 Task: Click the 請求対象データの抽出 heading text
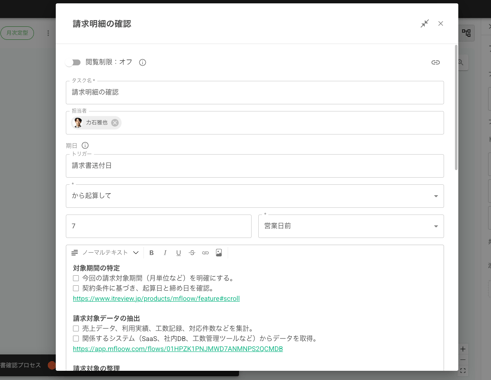point(106,318)
